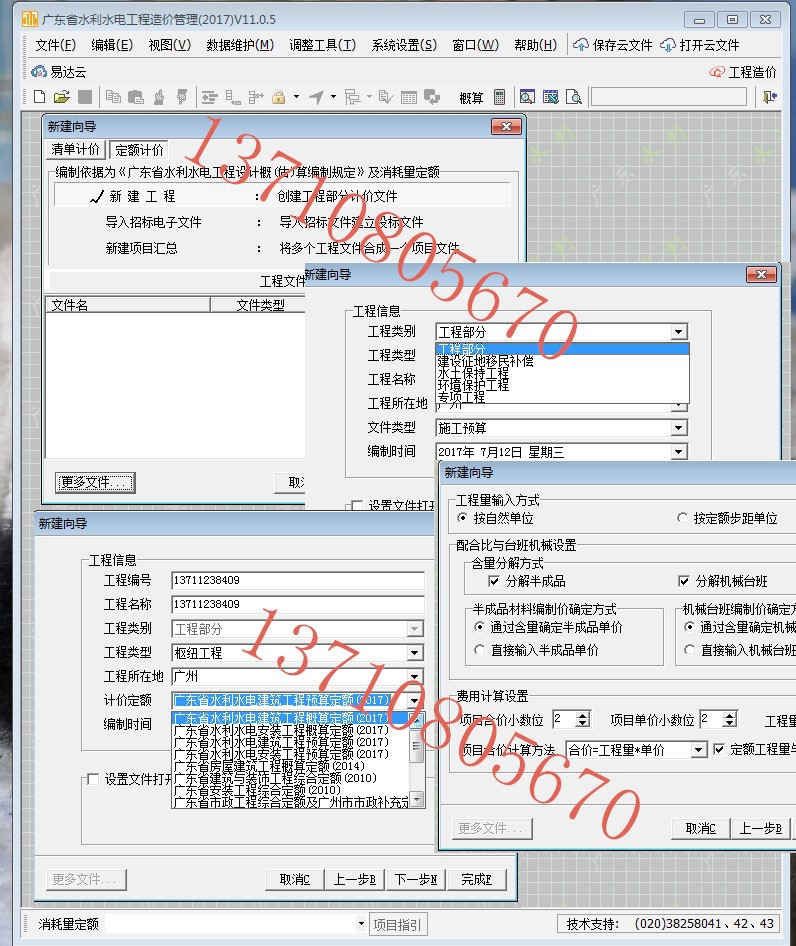
Task: Click 打开云文件 cloud download icon
Action: [667, 45]
